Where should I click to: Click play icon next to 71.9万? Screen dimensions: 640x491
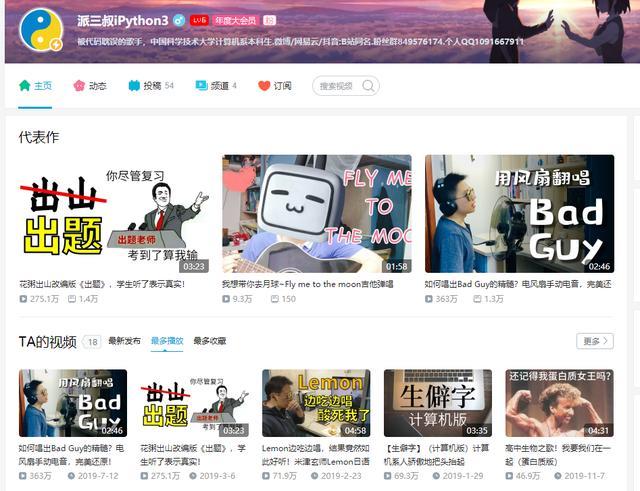266,476
